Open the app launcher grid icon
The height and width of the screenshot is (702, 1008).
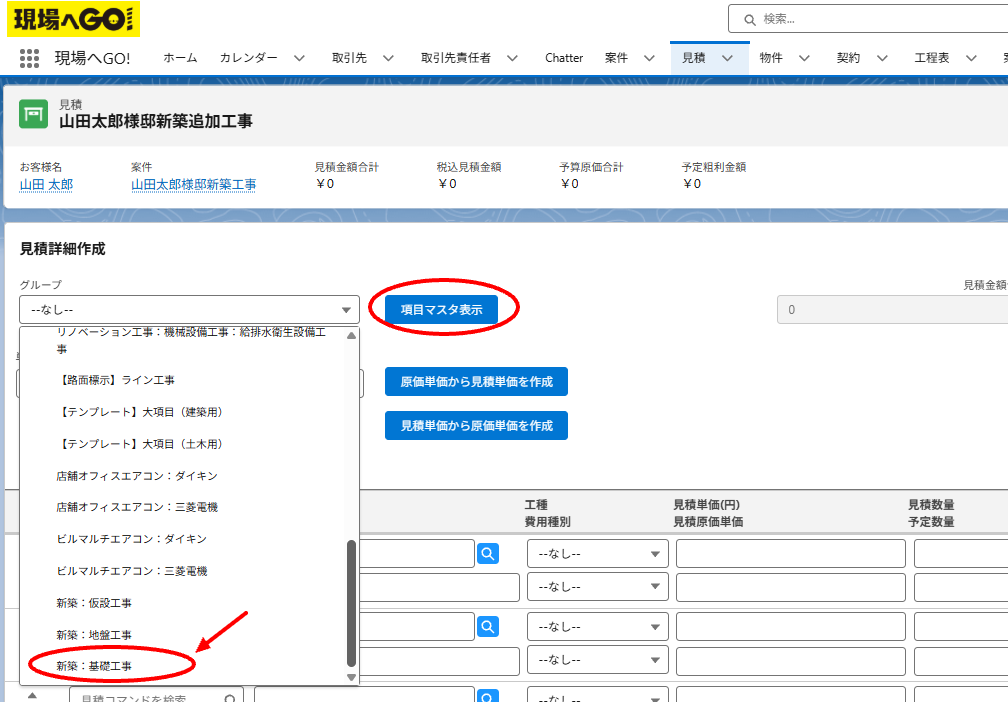pos(29,58)
